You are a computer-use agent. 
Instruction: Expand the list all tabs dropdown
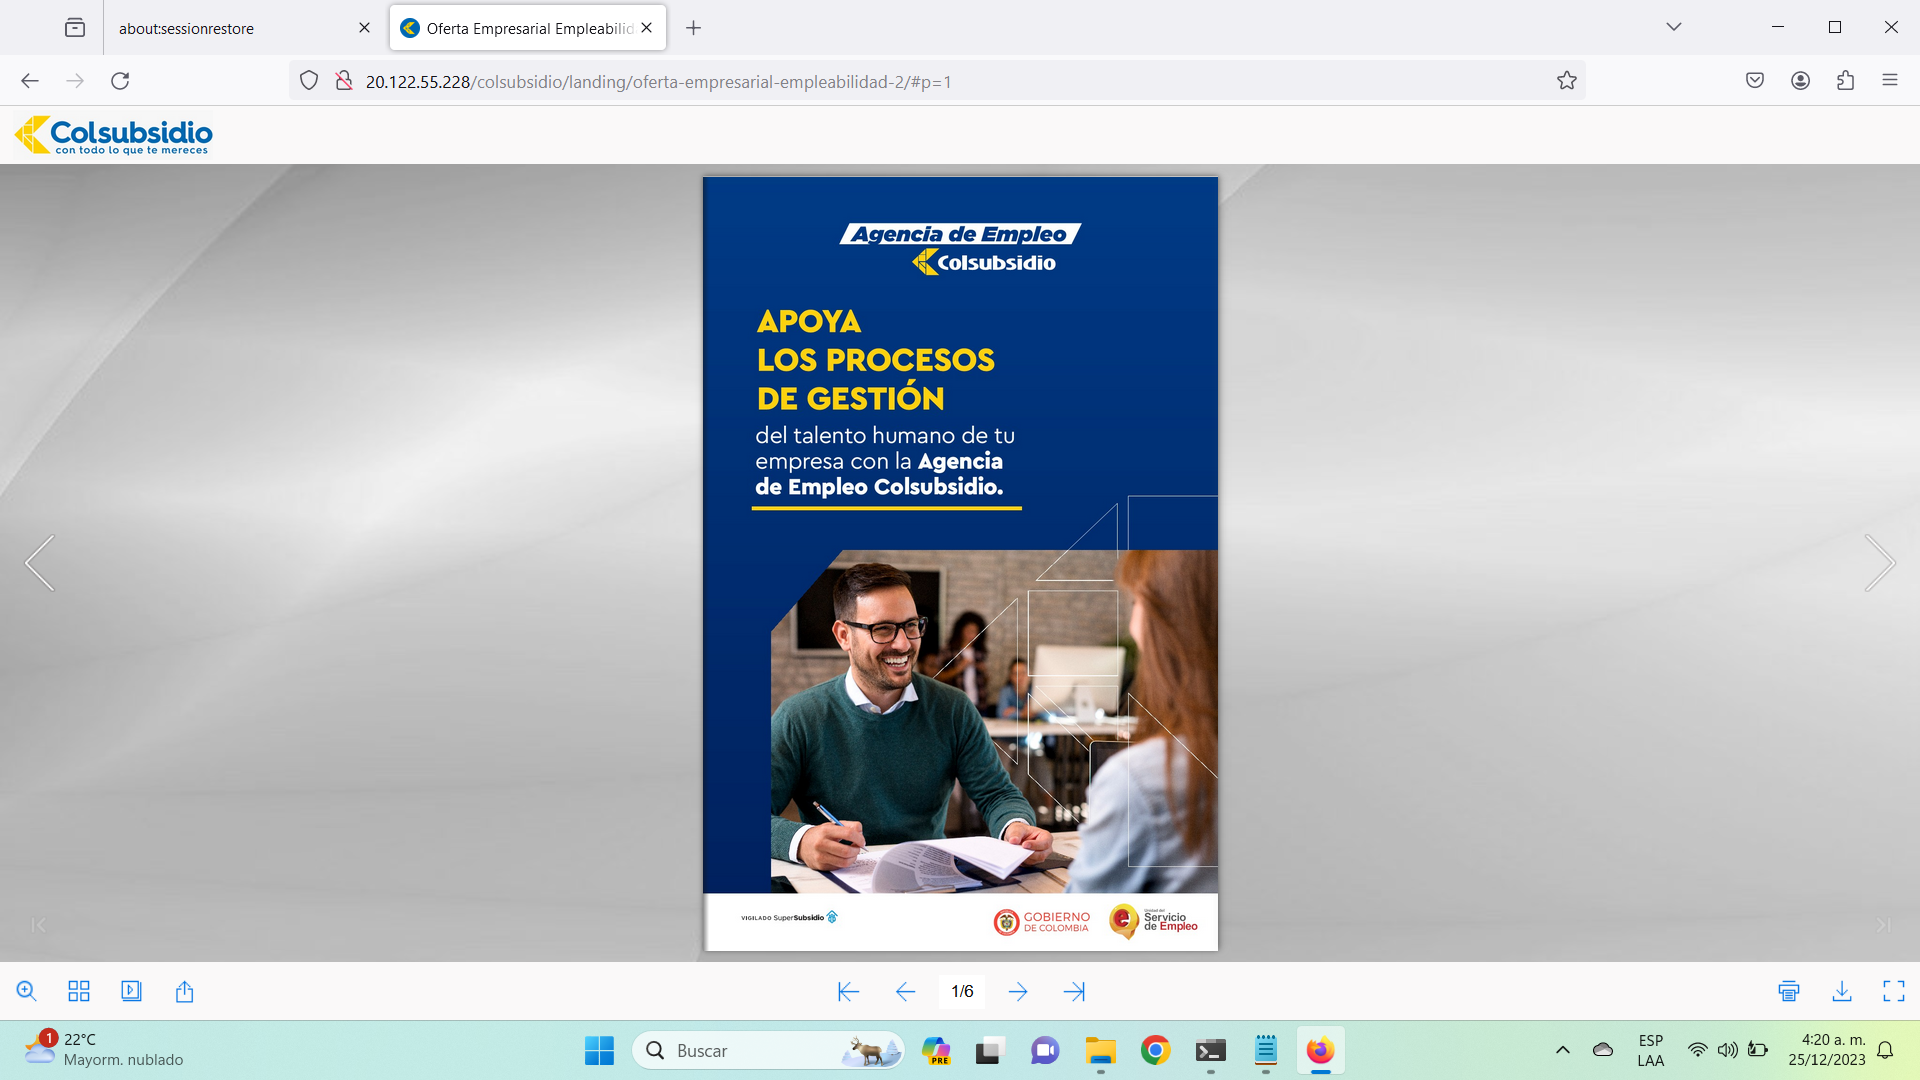[1673, 27]
